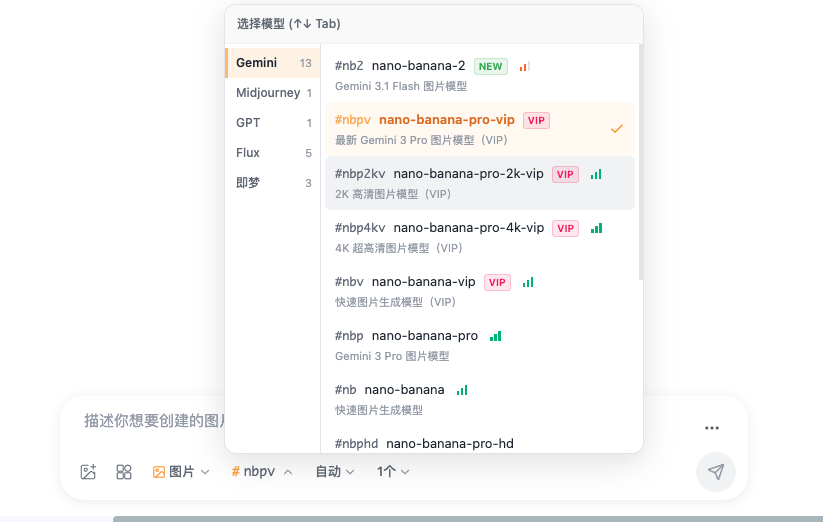
Task: Choose the #nb2 nano-banana-2 model
Action: [480, 75]
